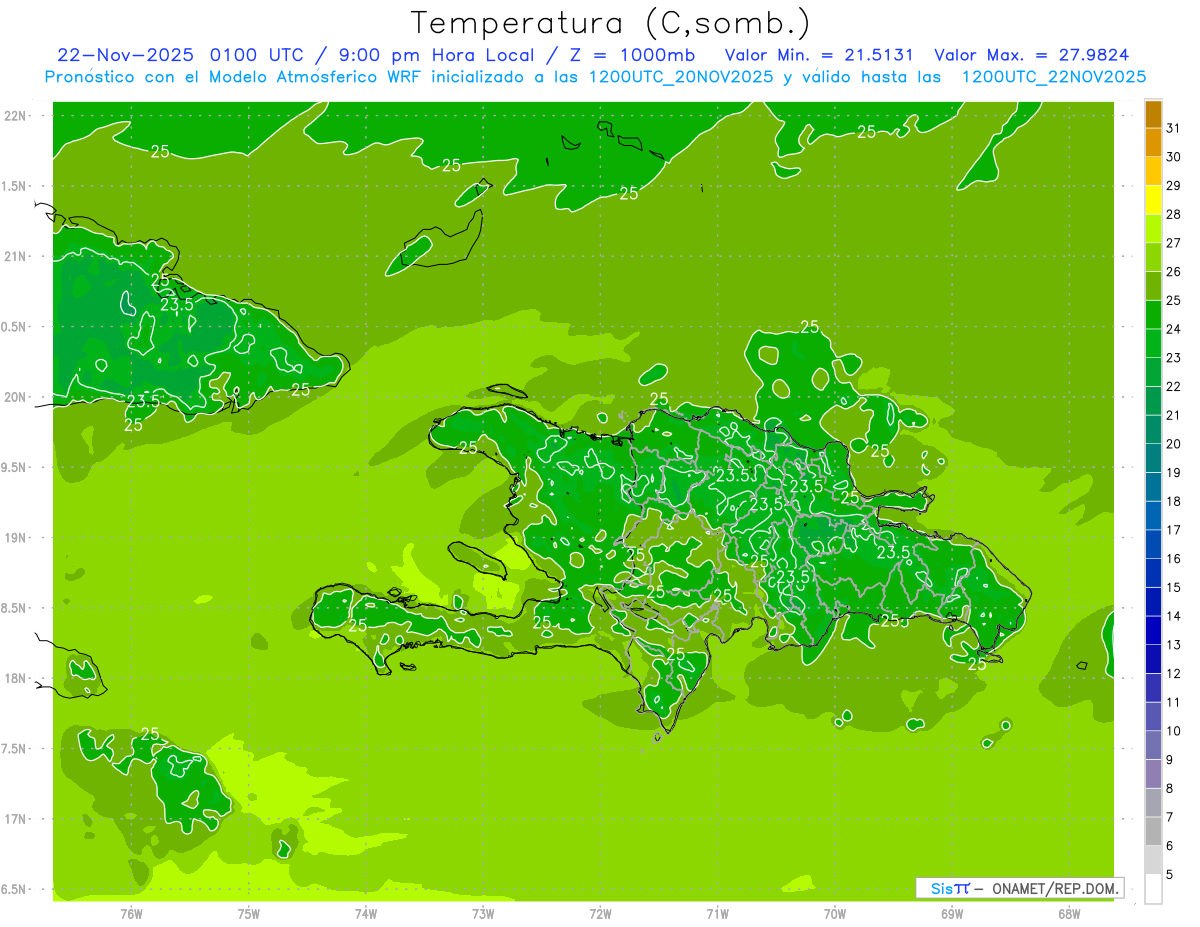
Task: Click the blue legend swatch between 15 and 16
Action: click(1153, 573)
